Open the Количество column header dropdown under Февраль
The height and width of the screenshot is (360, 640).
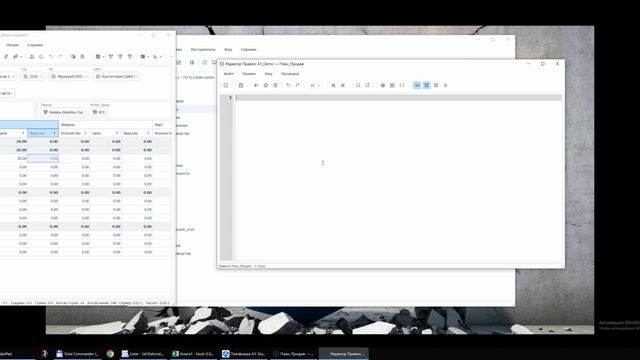tap(85, 133)
